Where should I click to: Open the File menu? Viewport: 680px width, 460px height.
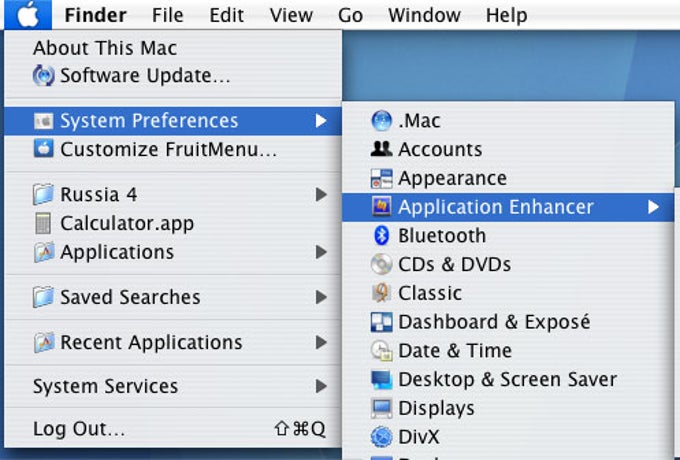pyautogui.click(x=167, y=15)
